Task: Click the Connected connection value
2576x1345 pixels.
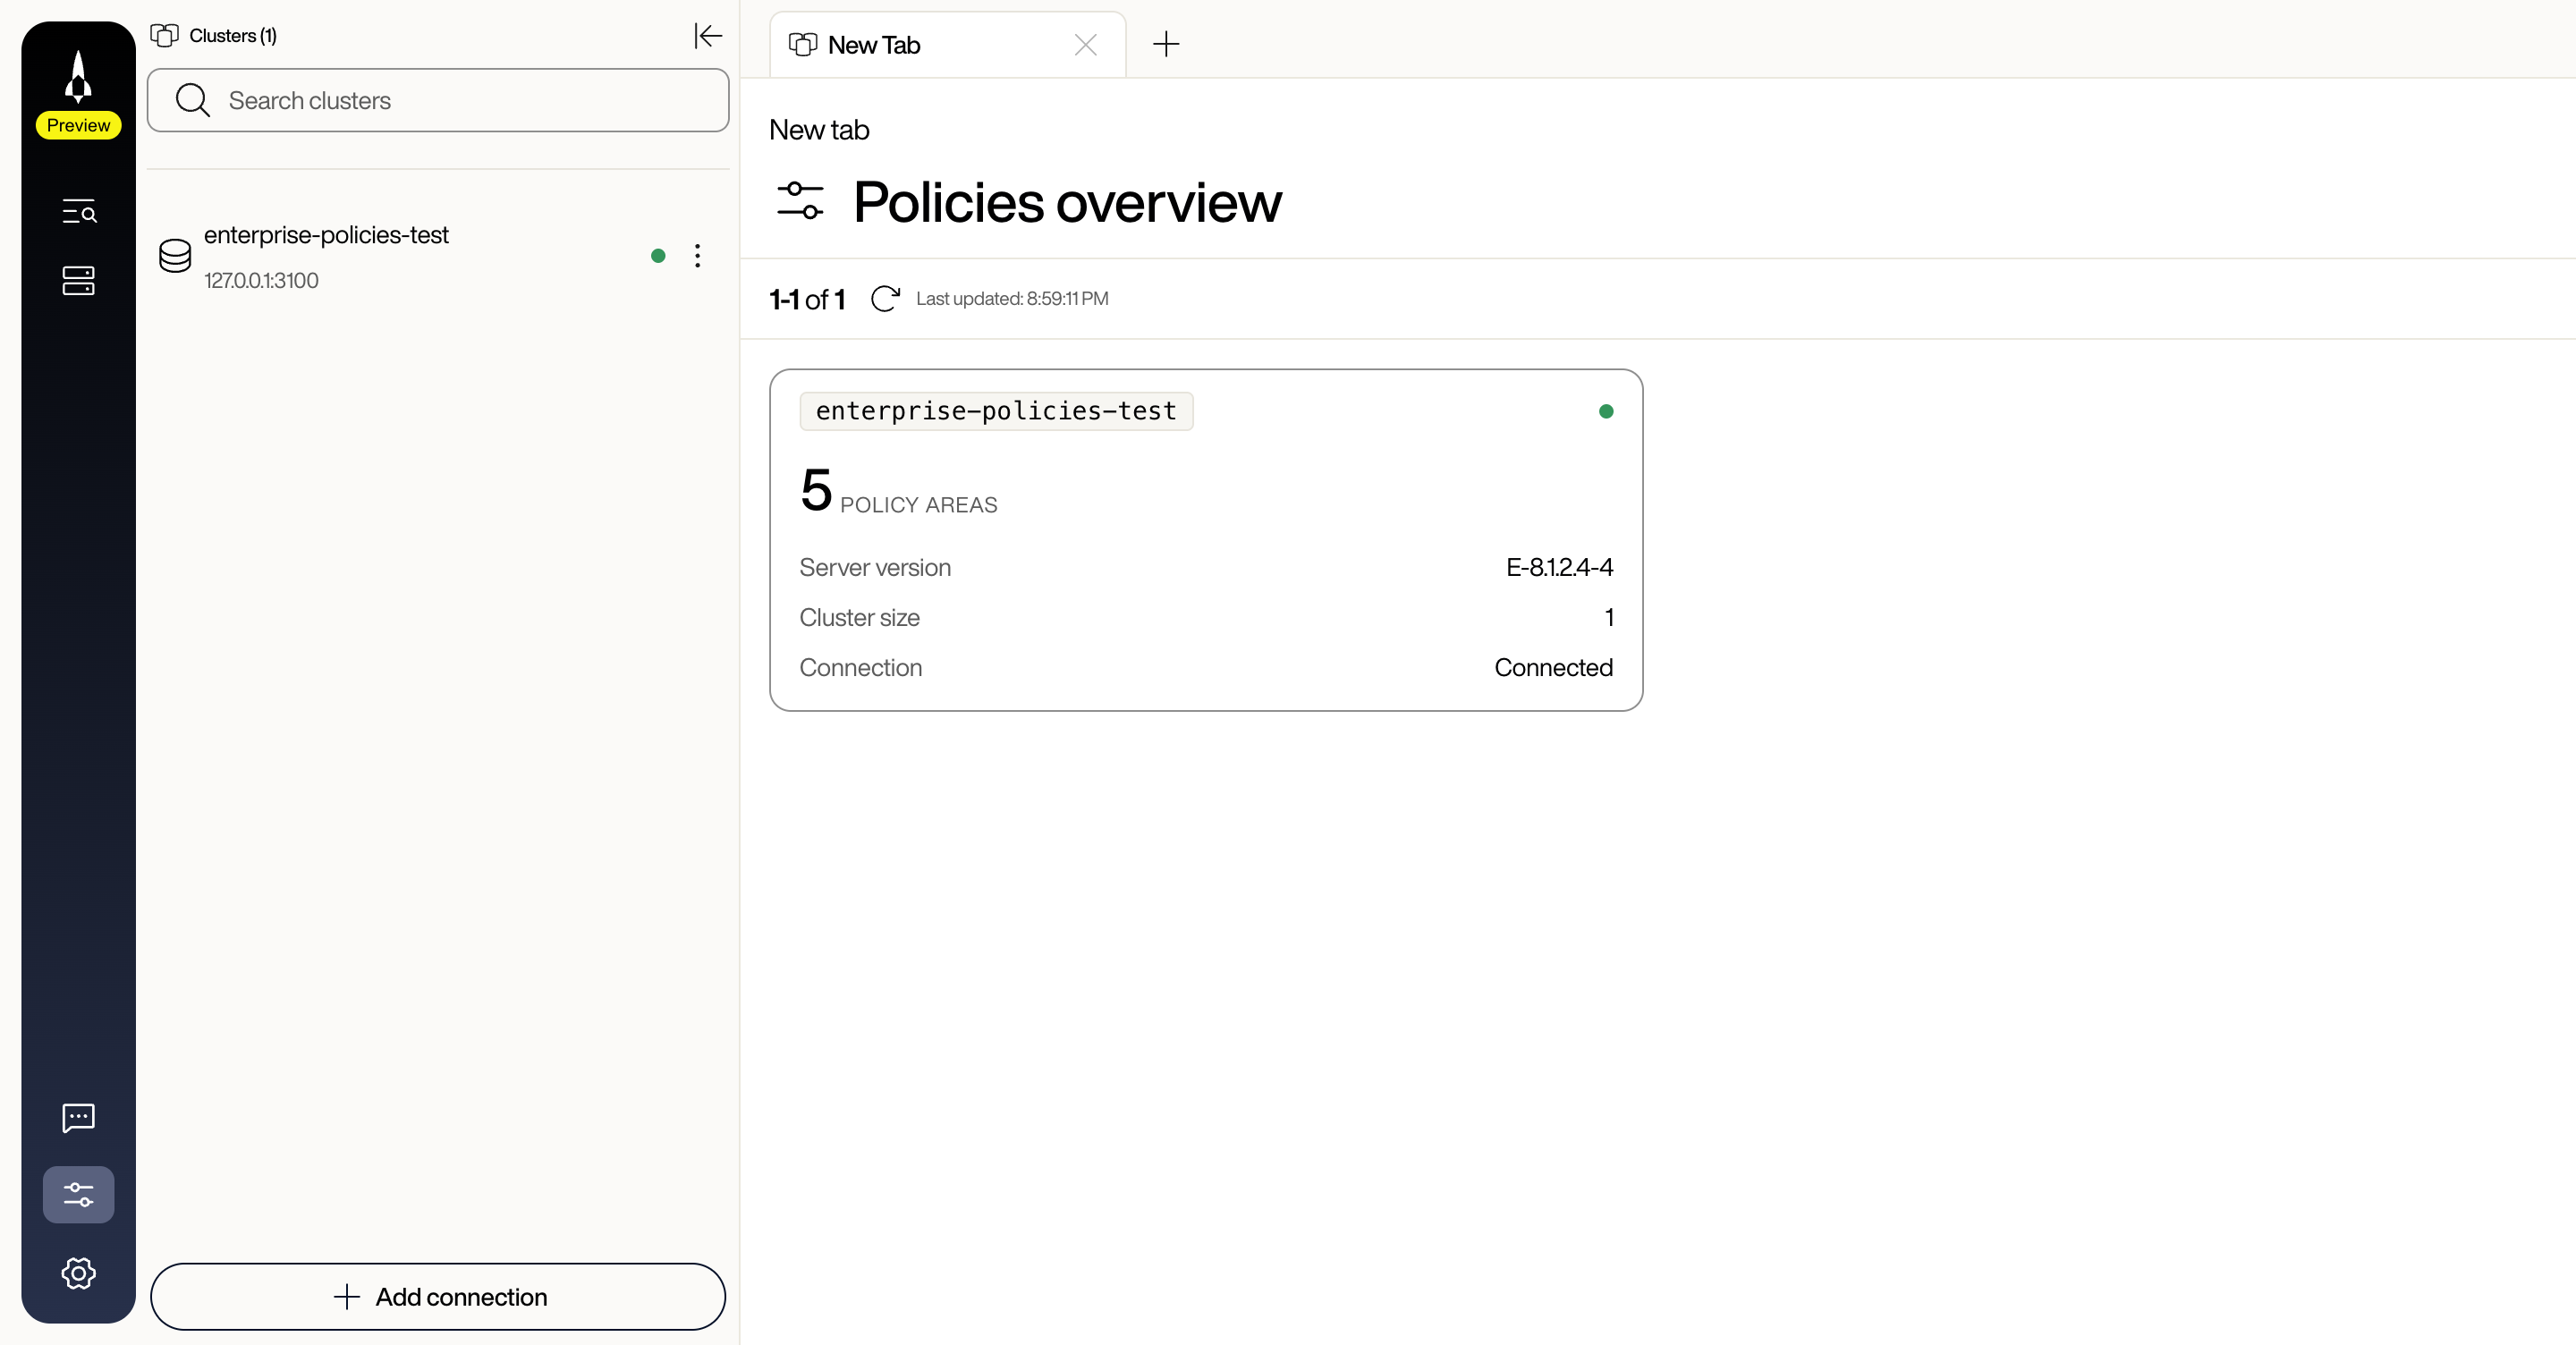Action: (1553, 667)
